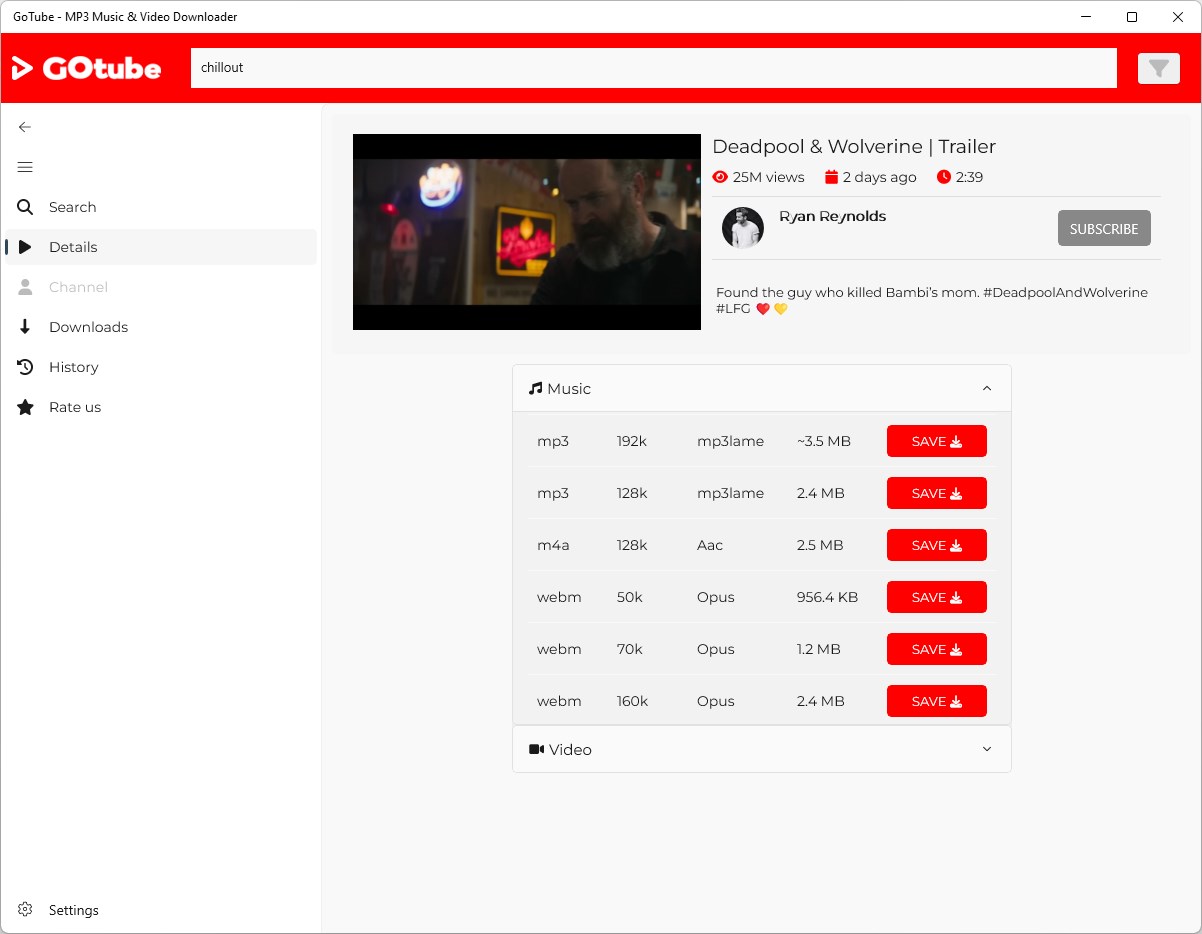1202x934 pixels.
Task: Click the Downloads arrow icon in sidebar
Action: [25, 327]
